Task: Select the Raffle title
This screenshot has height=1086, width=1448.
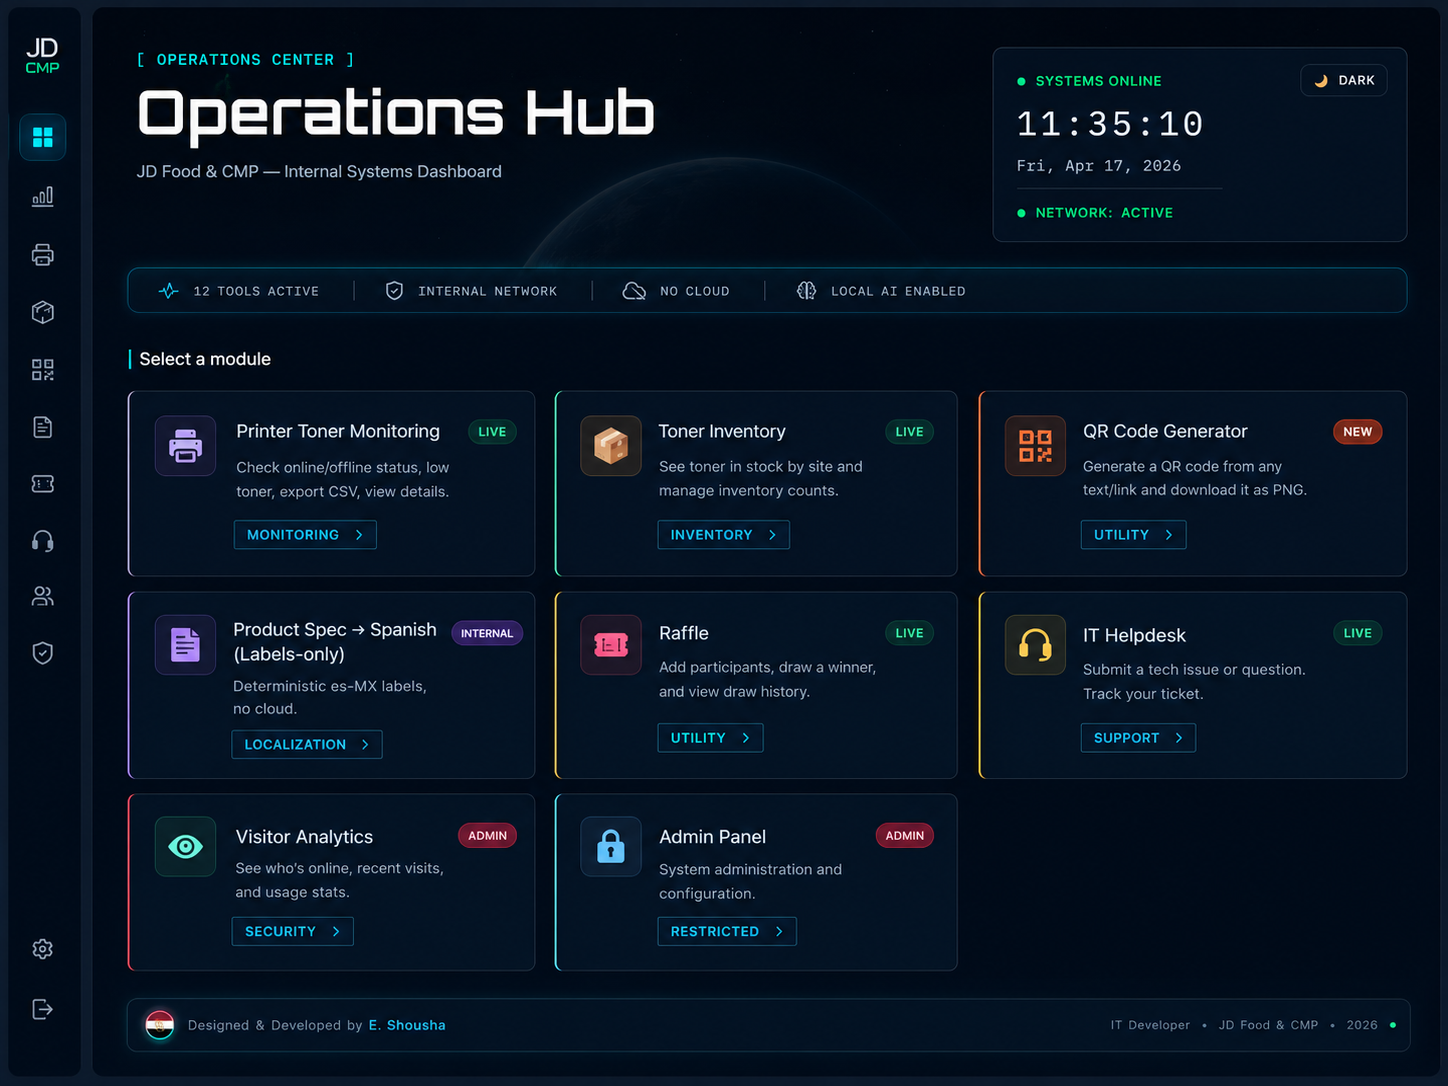Action: point(684,633)
